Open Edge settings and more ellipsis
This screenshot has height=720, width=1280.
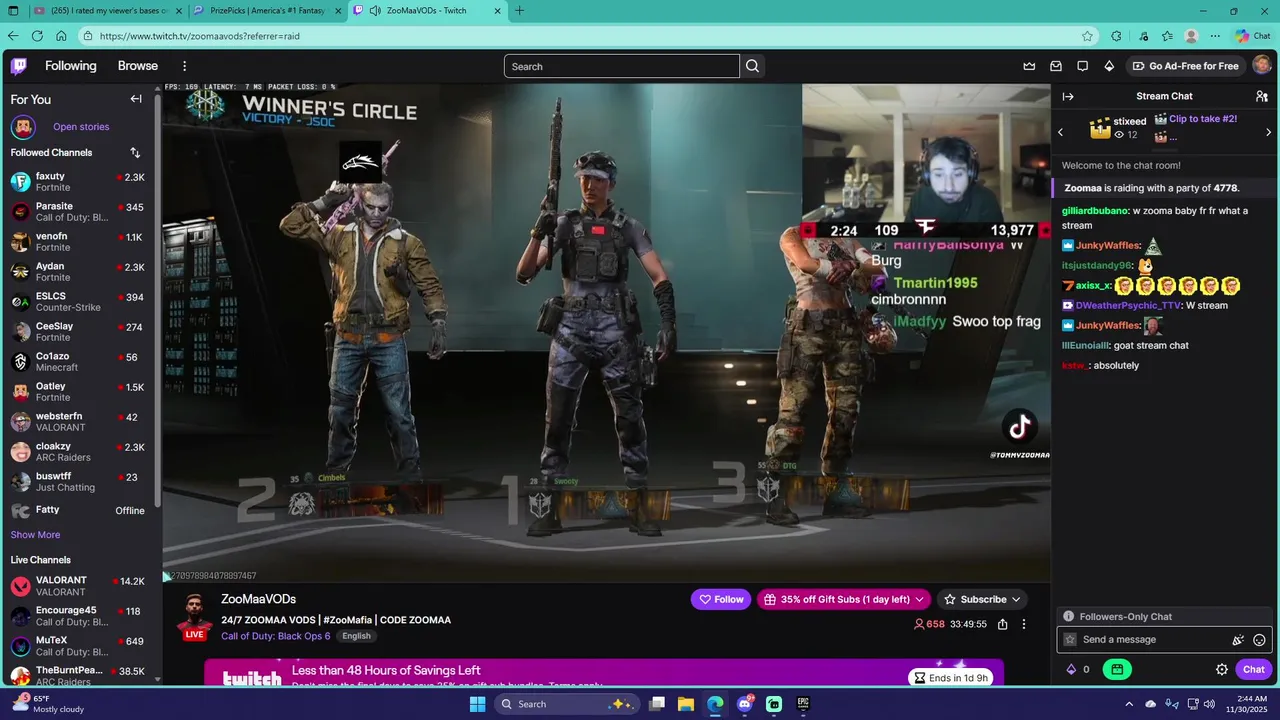coord(1216,36)
